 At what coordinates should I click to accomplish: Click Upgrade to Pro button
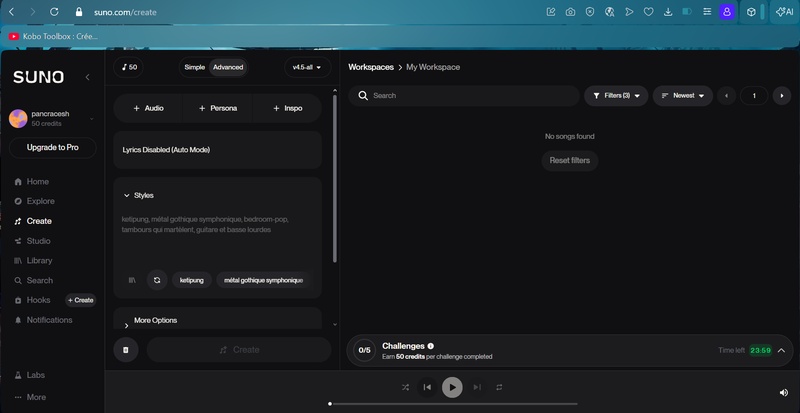(53, 148)
